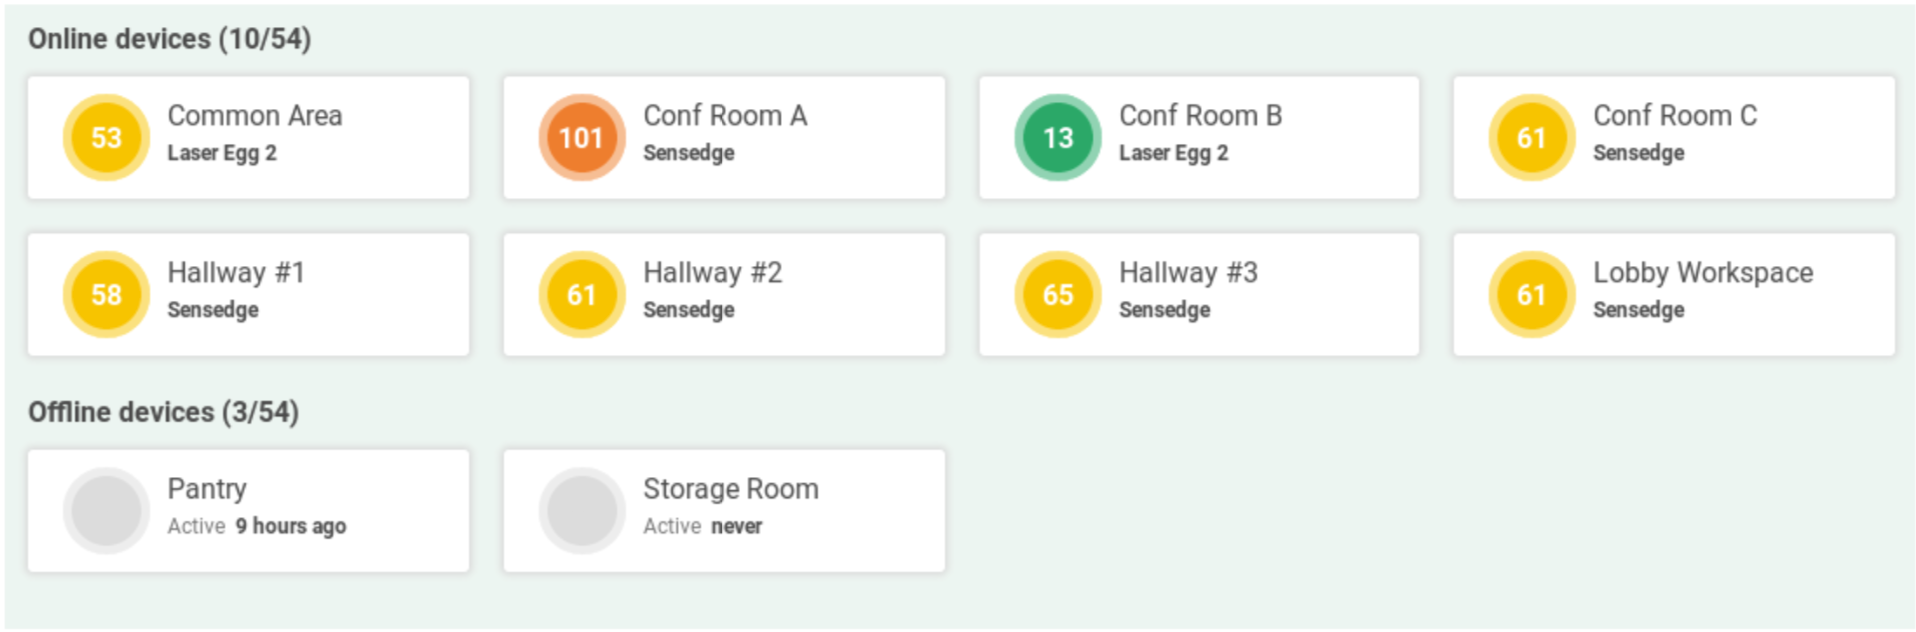Click the gray offline indicator on Storage Room
The image size is (1916, 632).
(581, 509)
